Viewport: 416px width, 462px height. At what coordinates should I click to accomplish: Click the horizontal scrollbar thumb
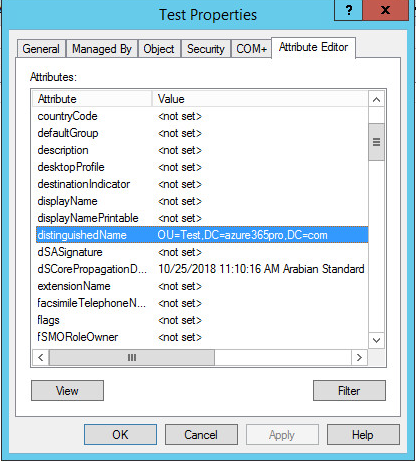pos(132,357)
